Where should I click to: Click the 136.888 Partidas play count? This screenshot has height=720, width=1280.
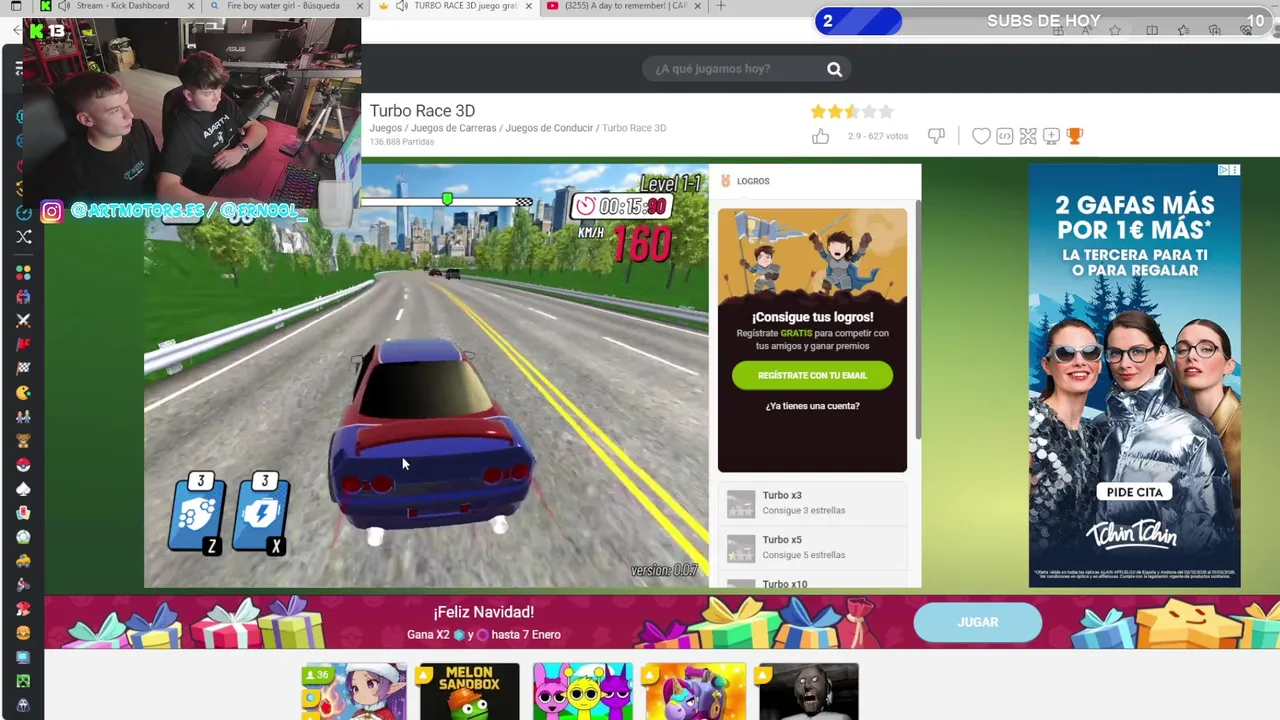point(402,142)
